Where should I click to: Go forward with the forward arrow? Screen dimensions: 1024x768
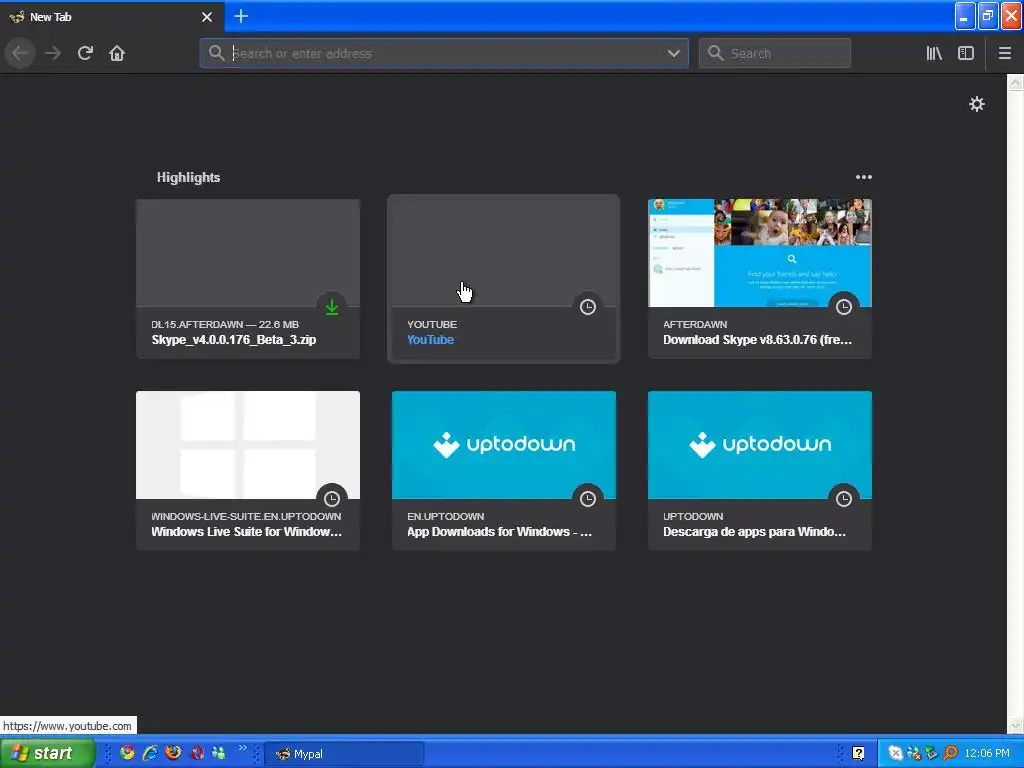53,53
